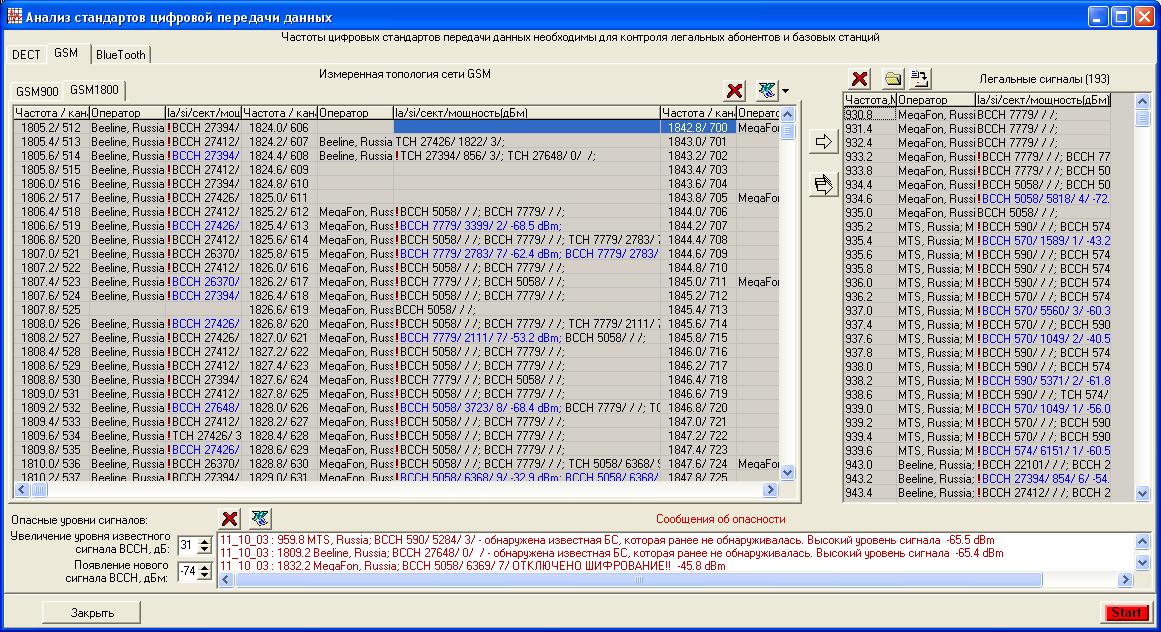Click 'Частота,М' column header in legal signals
The height and width of the screenshot is (632, 1161).
[x=870, y=100]
